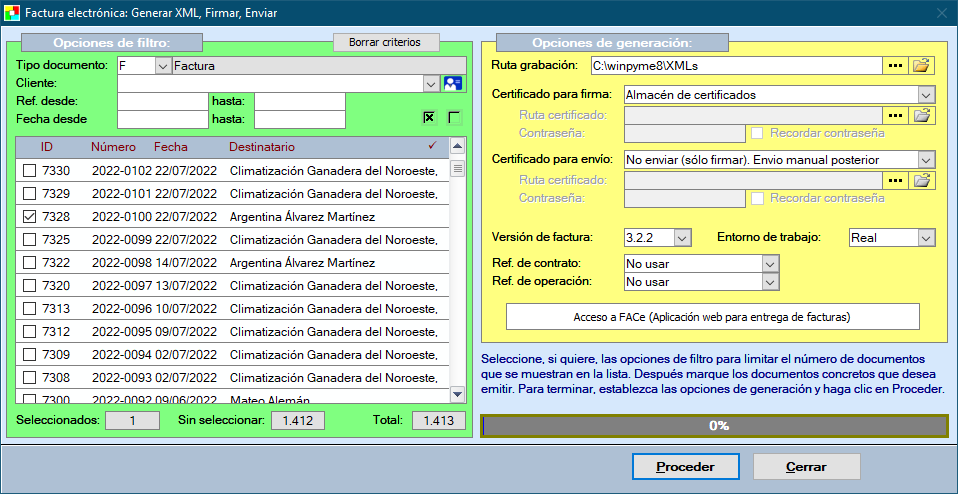This screenshot has height=494, width=958.
Task: Open the client search icon beside Cliente
Action: pos(453,83)
